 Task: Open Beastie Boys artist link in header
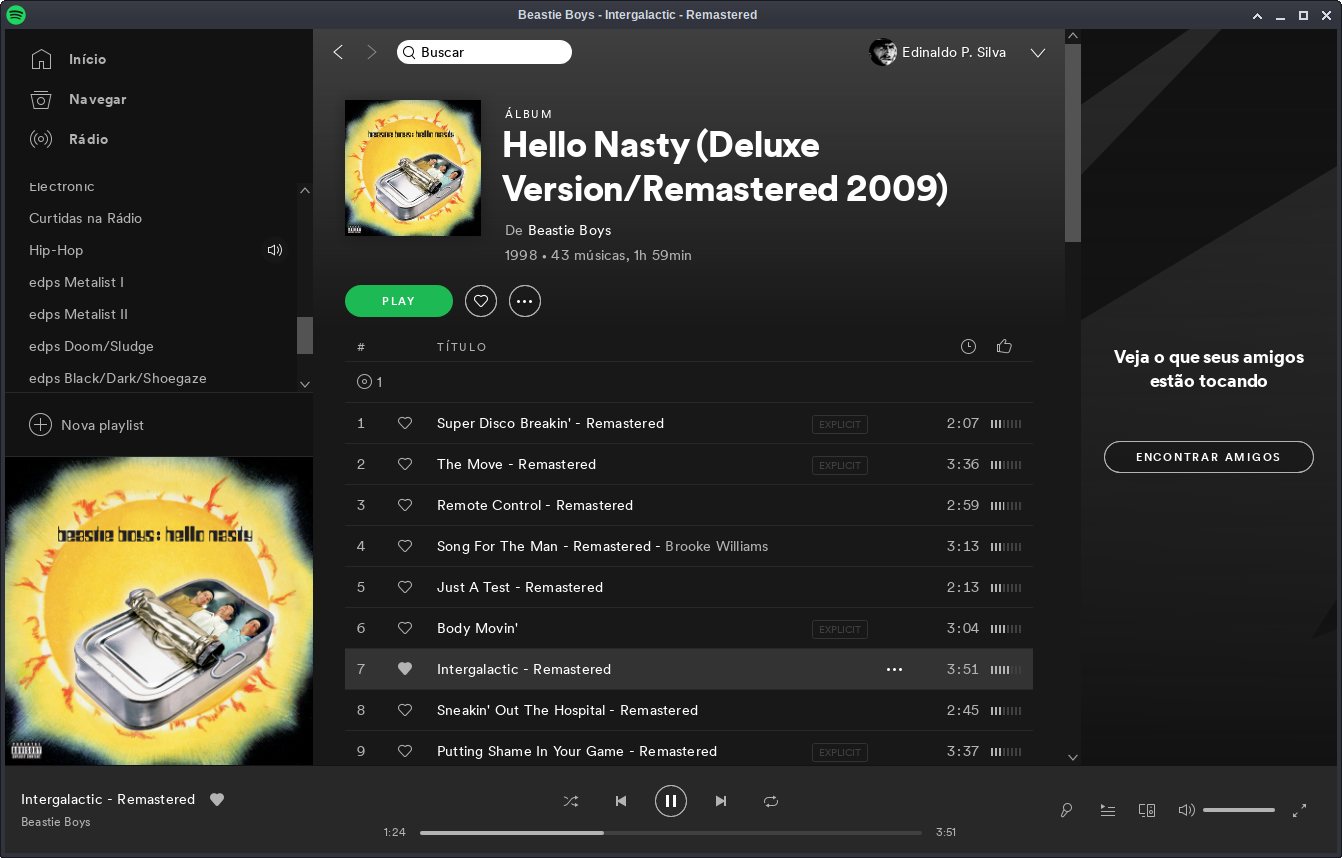click(x=569, y=230)
